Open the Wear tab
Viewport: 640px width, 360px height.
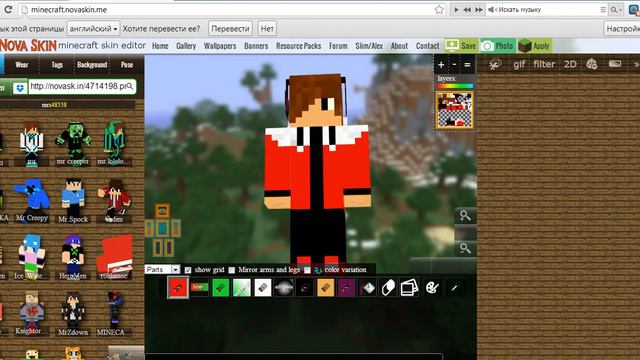[22, 64]
